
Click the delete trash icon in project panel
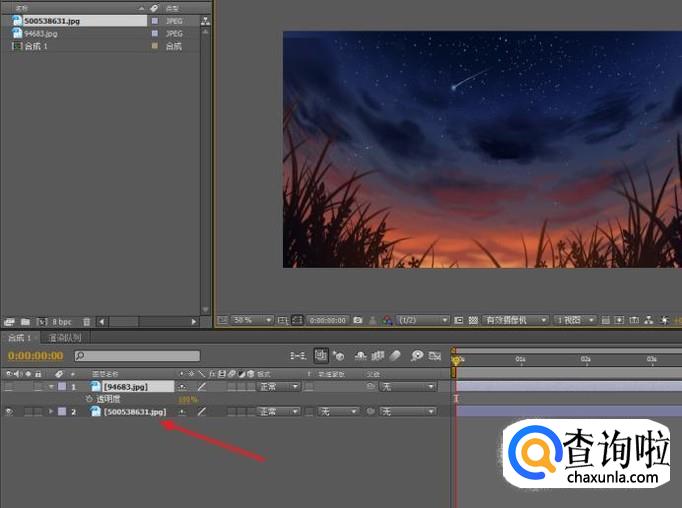click(87, 322)
